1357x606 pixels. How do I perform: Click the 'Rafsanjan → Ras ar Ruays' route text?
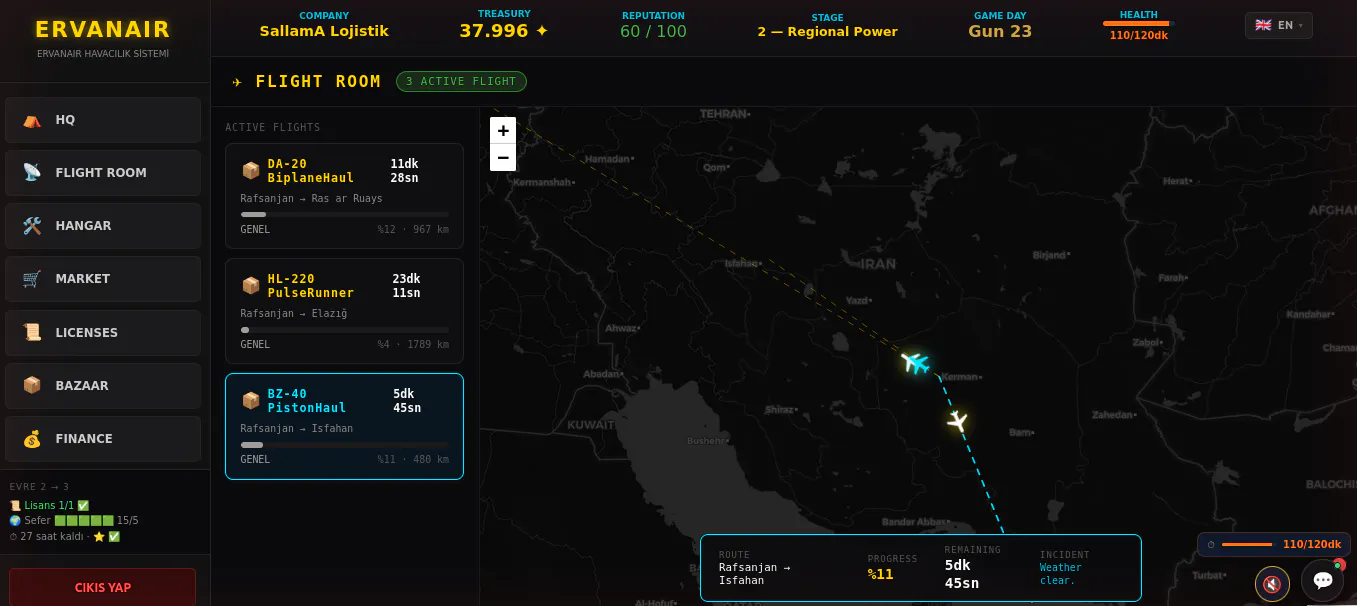pos(311,199)
